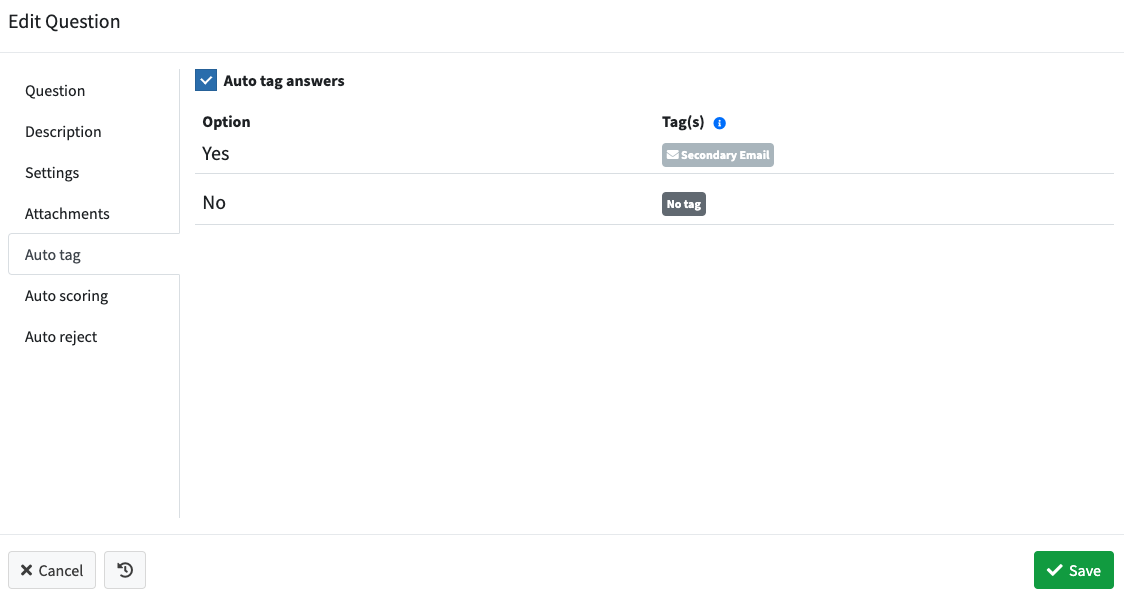Uncheck the Auto tag answers checkbox
The image size is (1124, 596).
pos(206,80)
